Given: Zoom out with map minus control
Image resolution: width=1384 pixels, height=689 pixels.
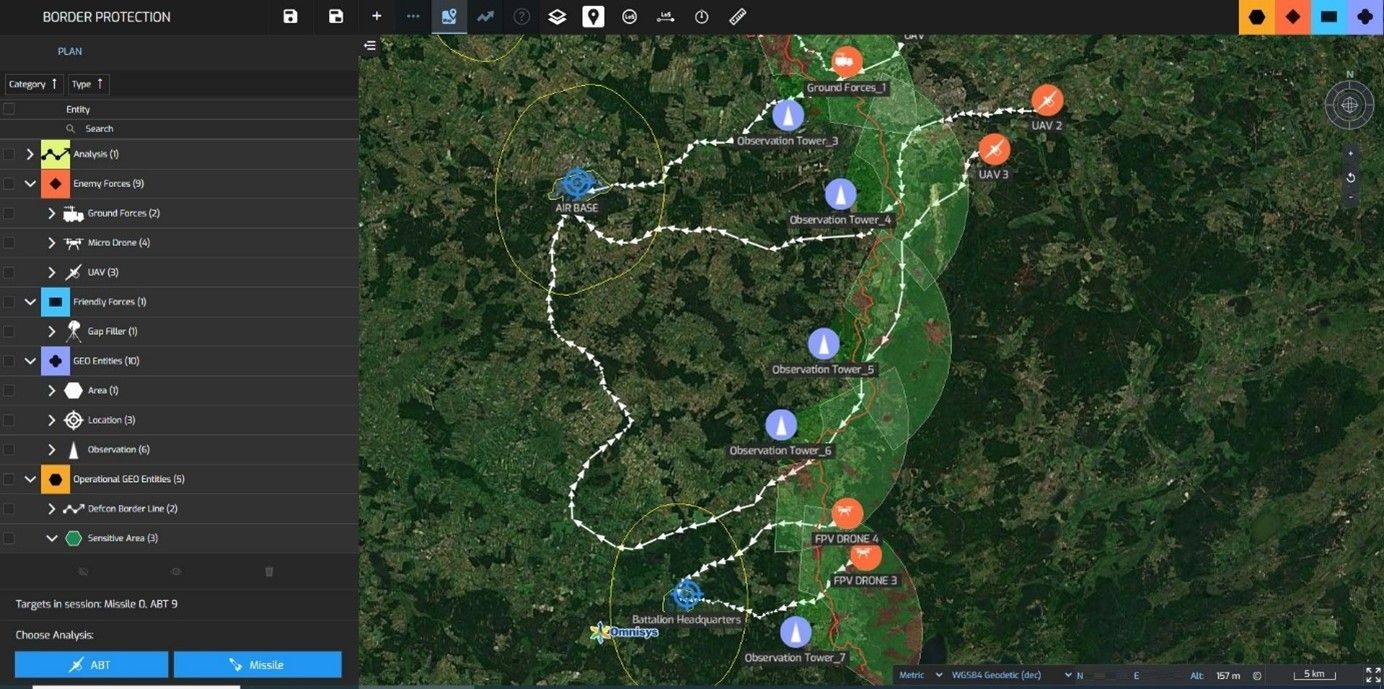Looking at the screenshot, I should (1351, 198).
